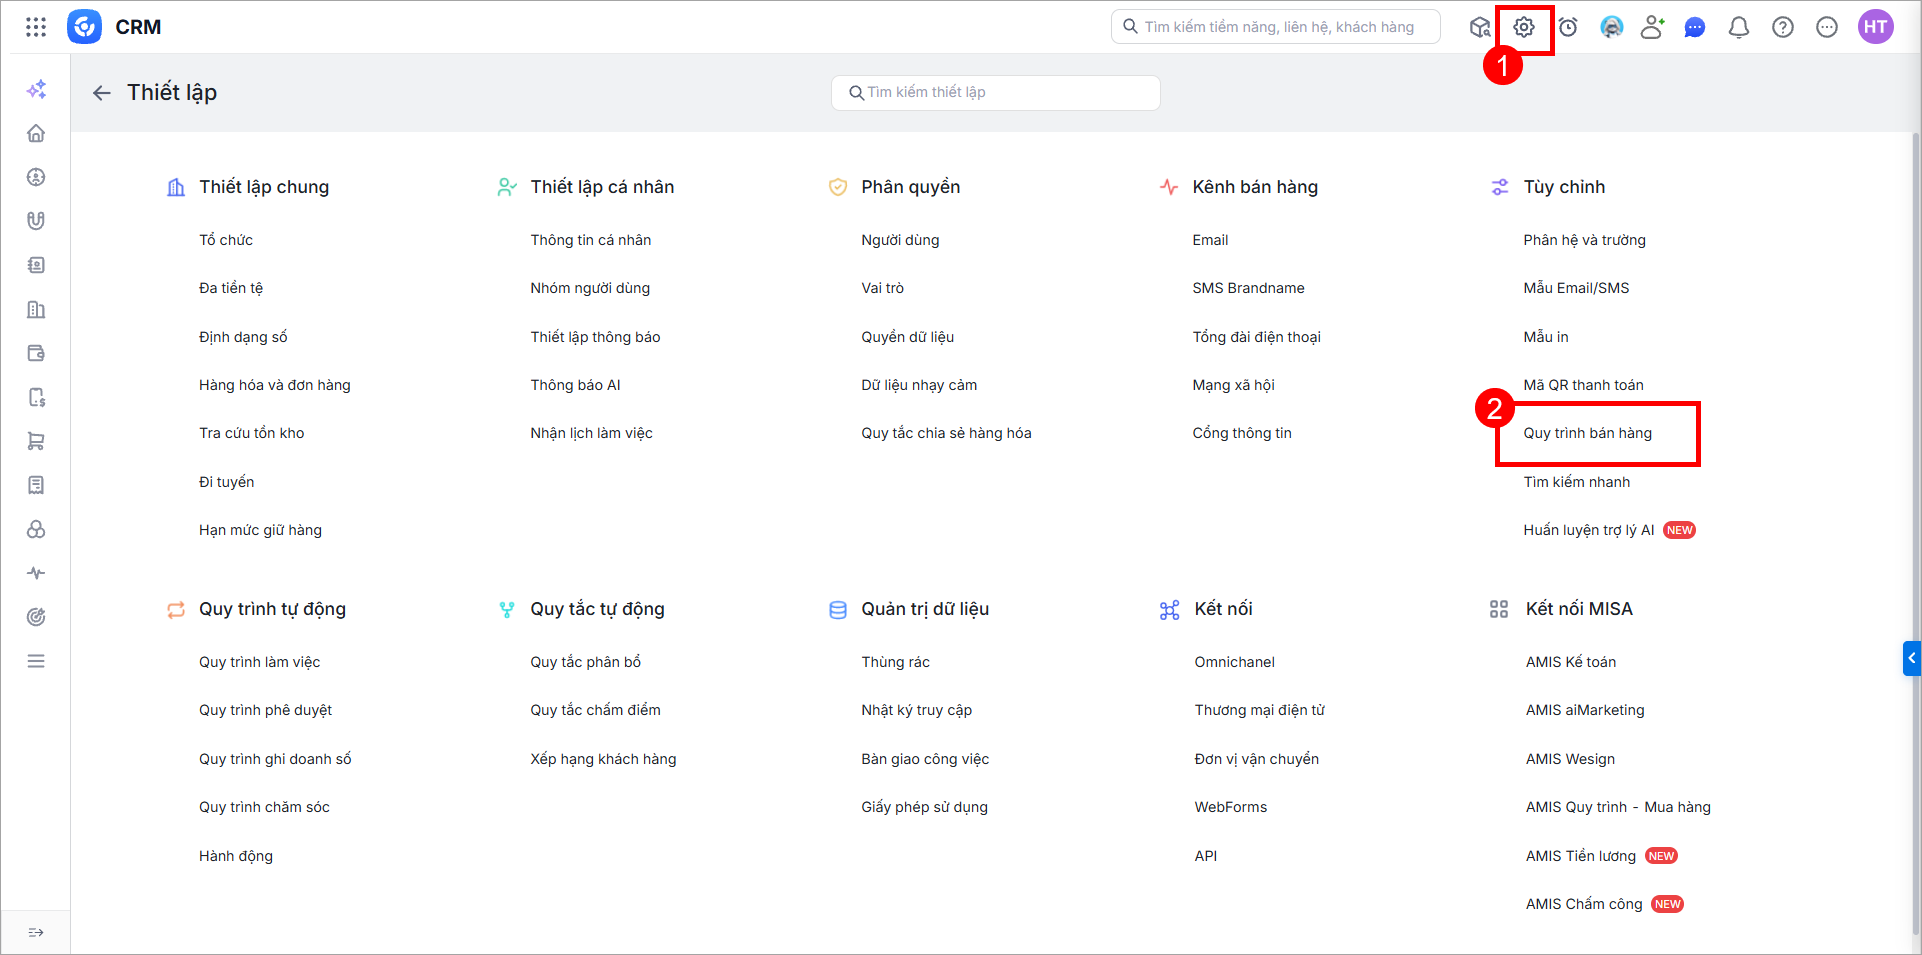Open Thông tin cá nhân
Viewport: 1922px width, 955px height.
591,240
